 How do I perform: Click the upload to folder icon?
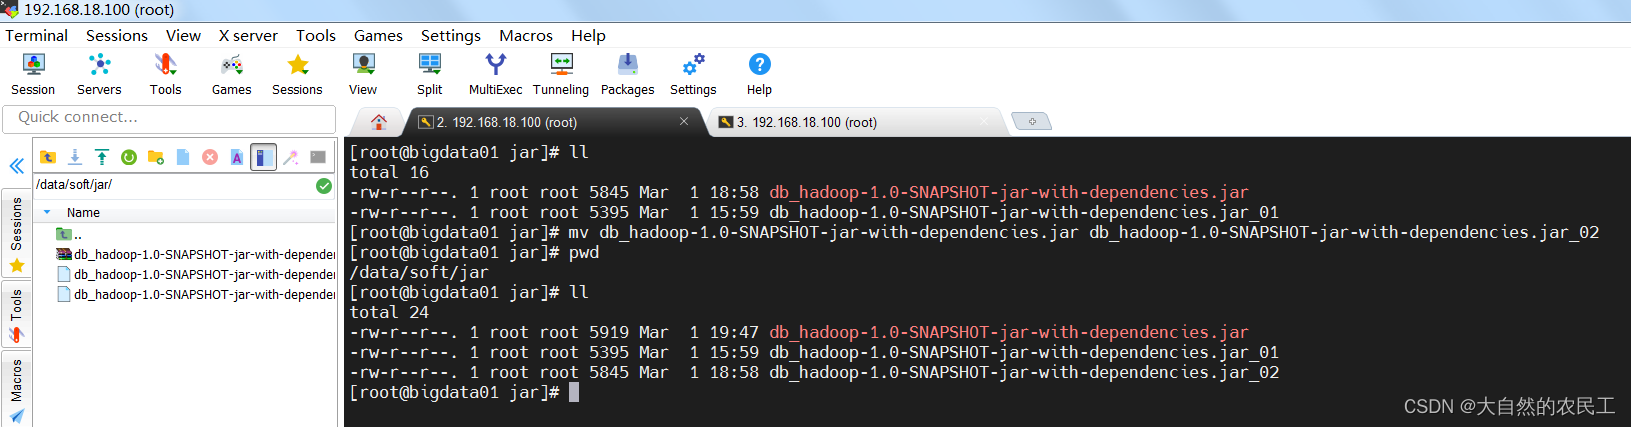click(x=102, y=157)
